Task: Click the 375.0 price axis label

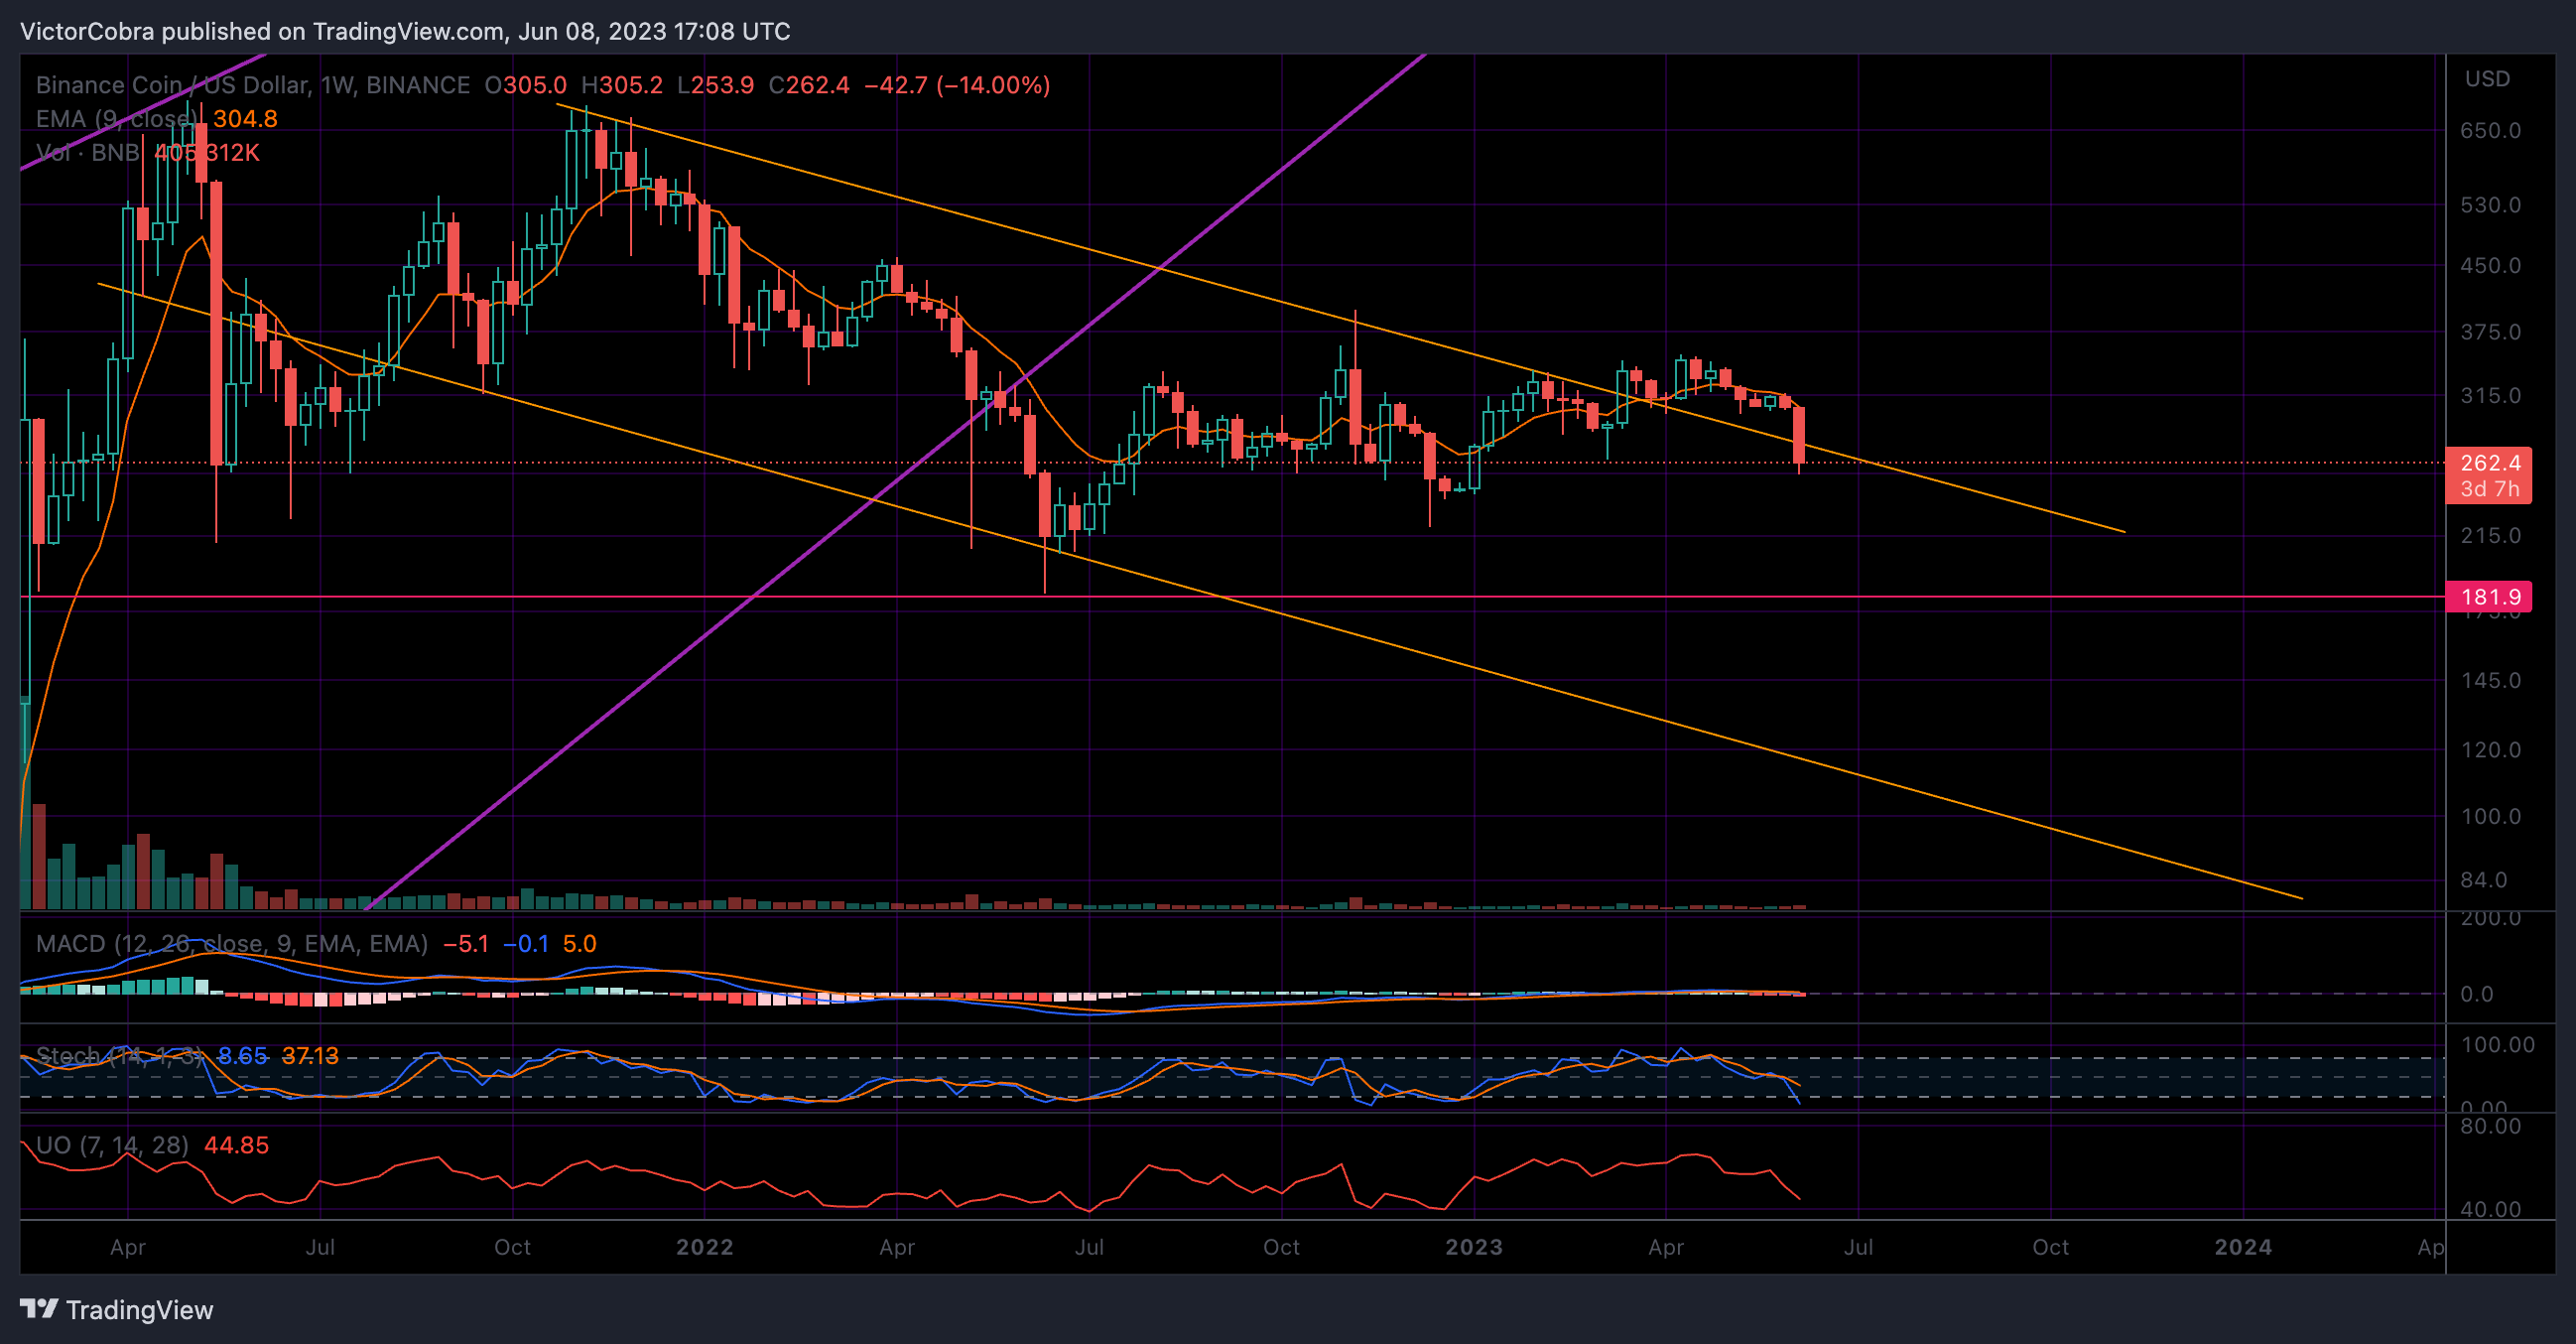Action: coord(2490,332)
